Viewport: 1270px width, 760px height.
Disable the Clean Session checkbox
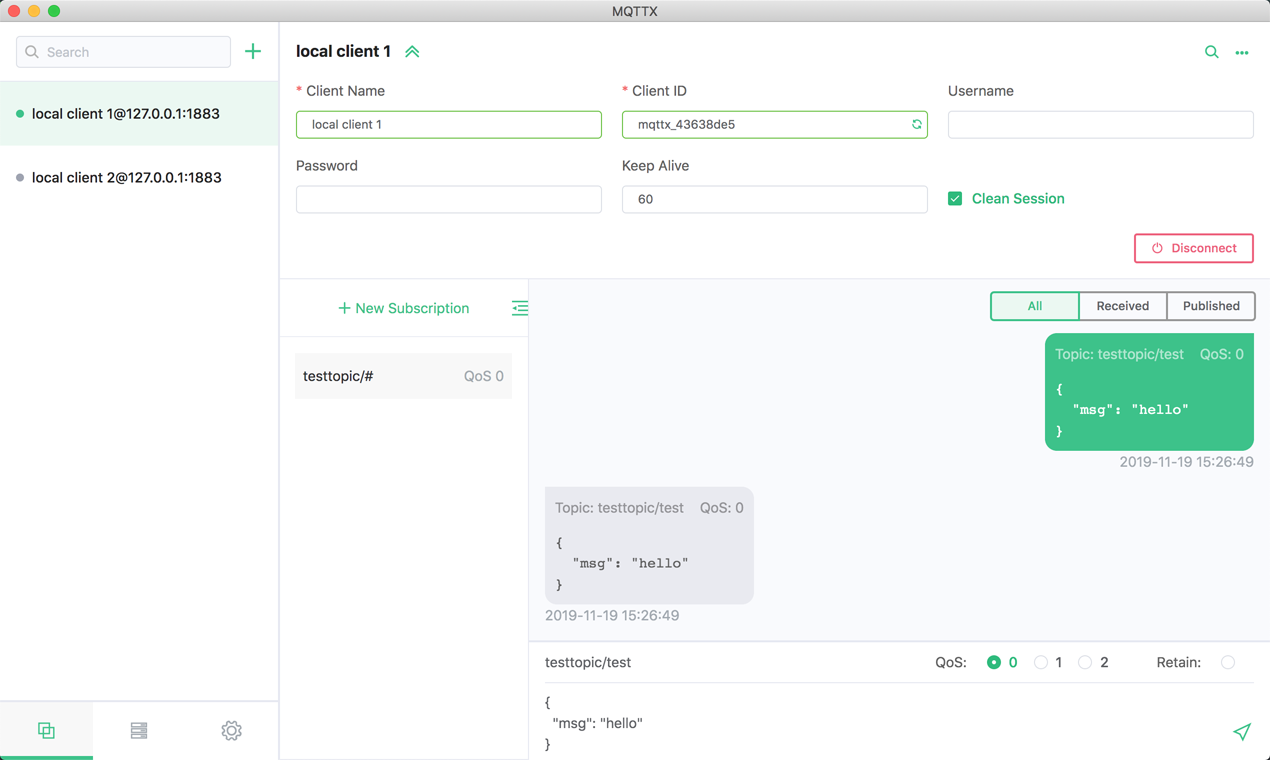click(955, 198)
